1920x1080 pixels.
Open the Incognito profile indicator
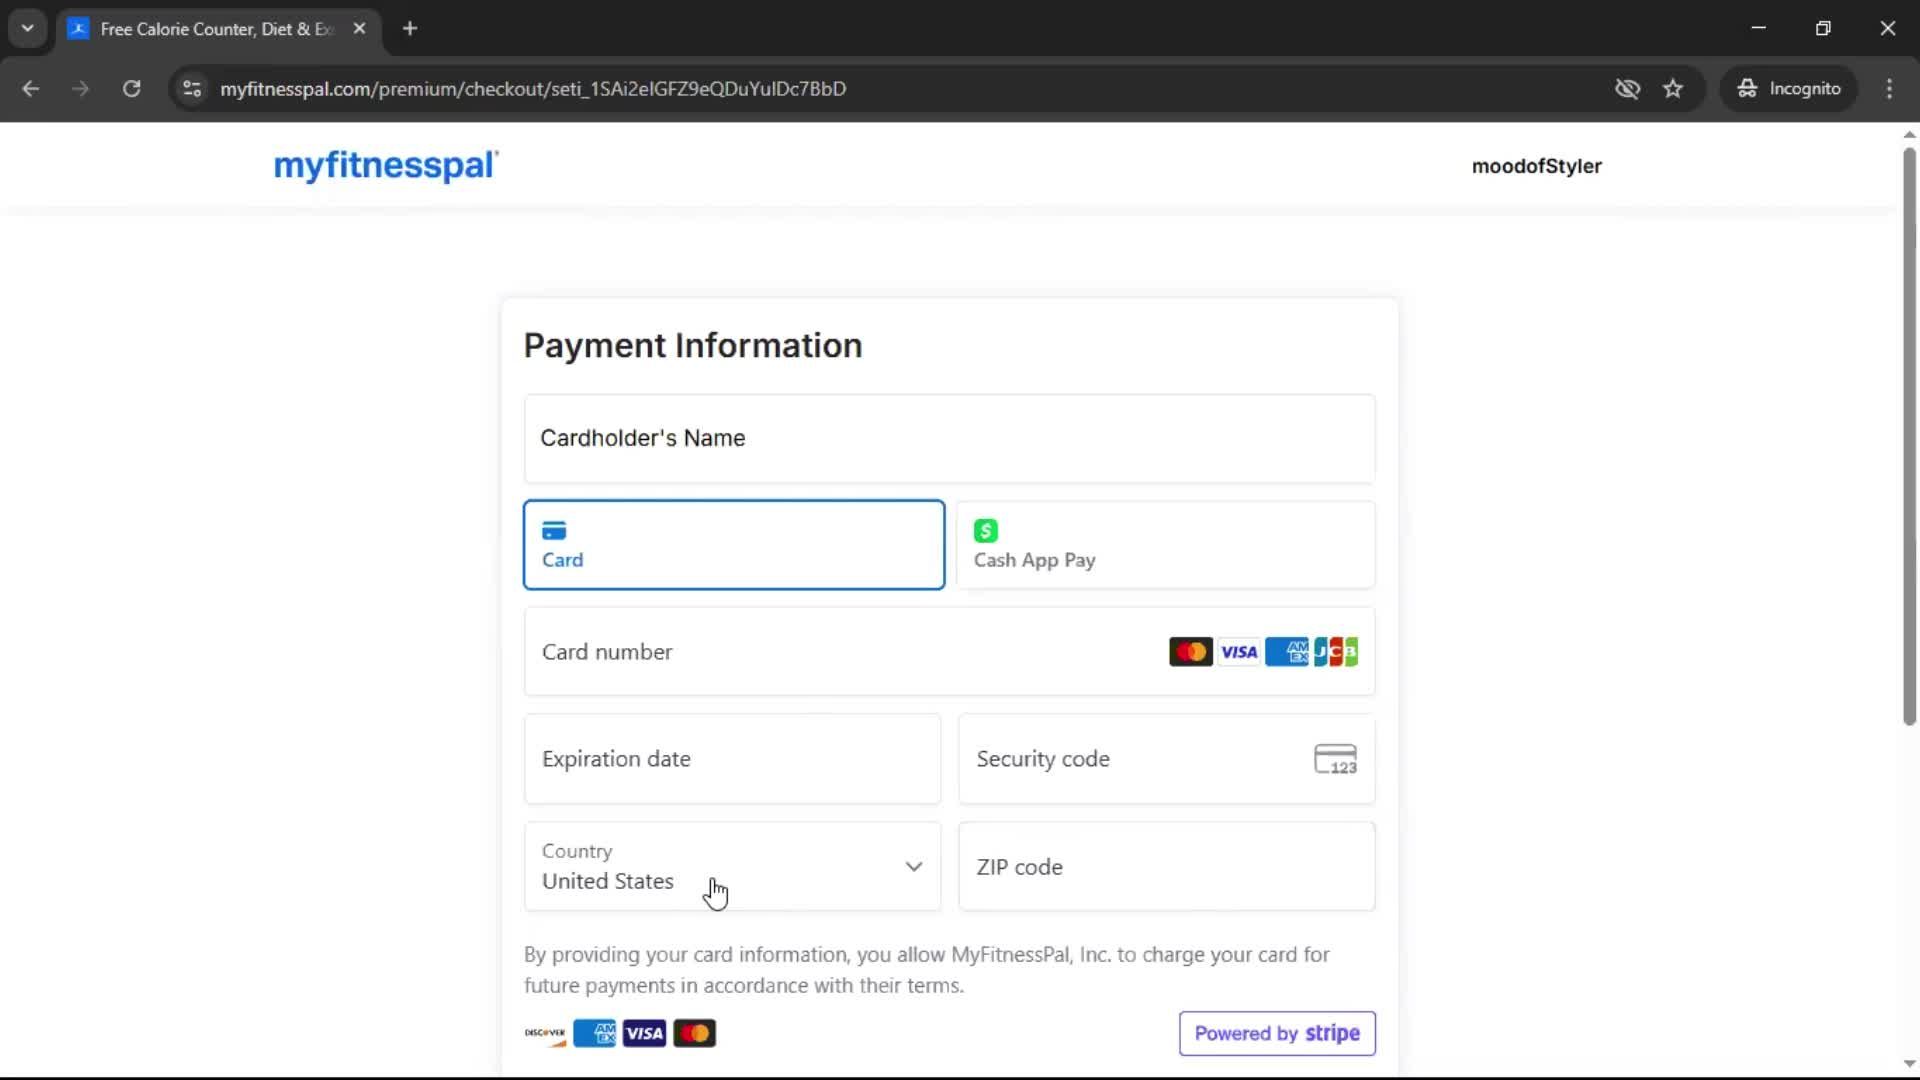[1789, 88]
